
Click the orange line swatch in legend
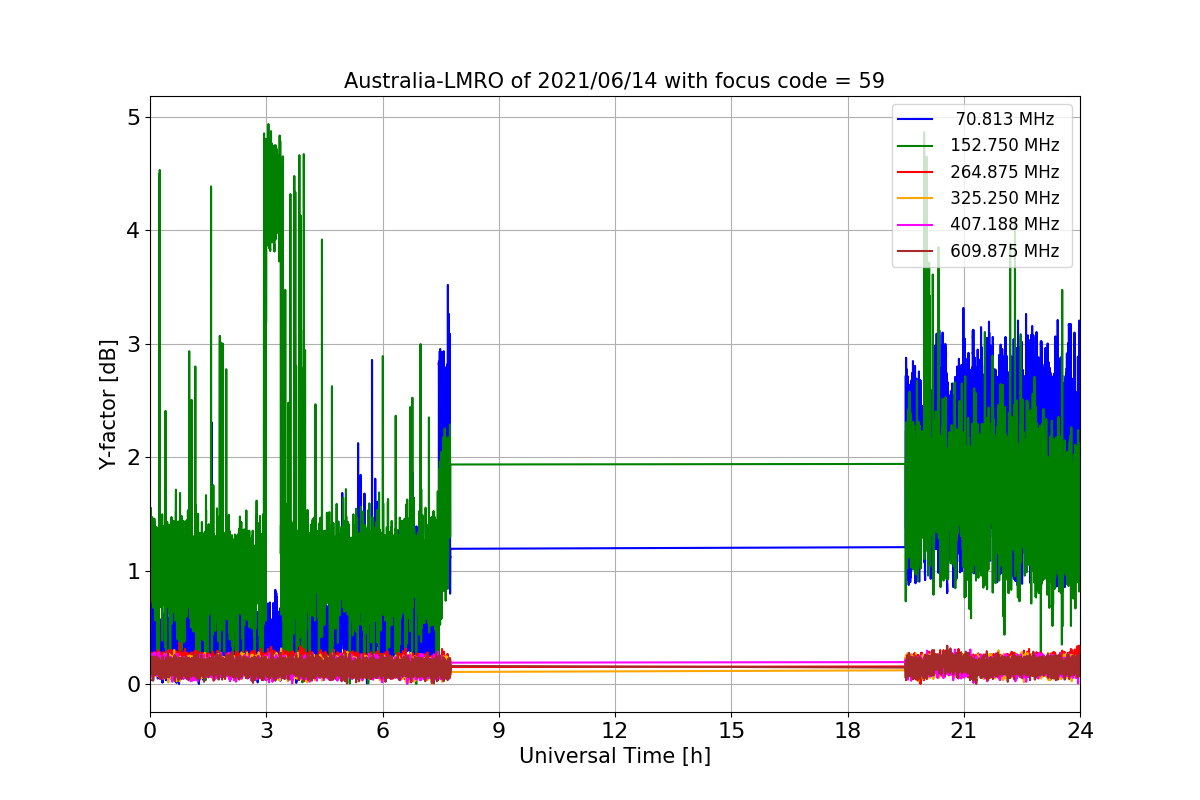pyautogui.click(x=916, y=199)
